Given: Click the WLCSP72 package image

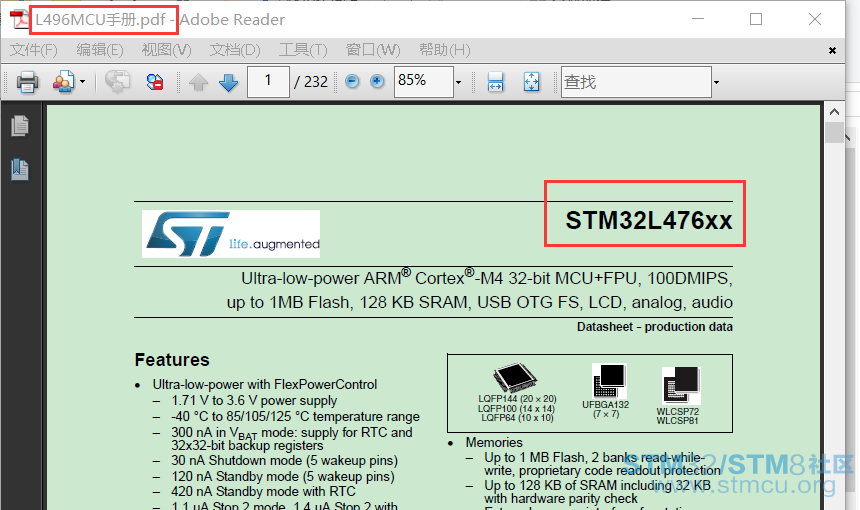Looking at the screenshot, I should pyautogui.click(x=681, y=385).
